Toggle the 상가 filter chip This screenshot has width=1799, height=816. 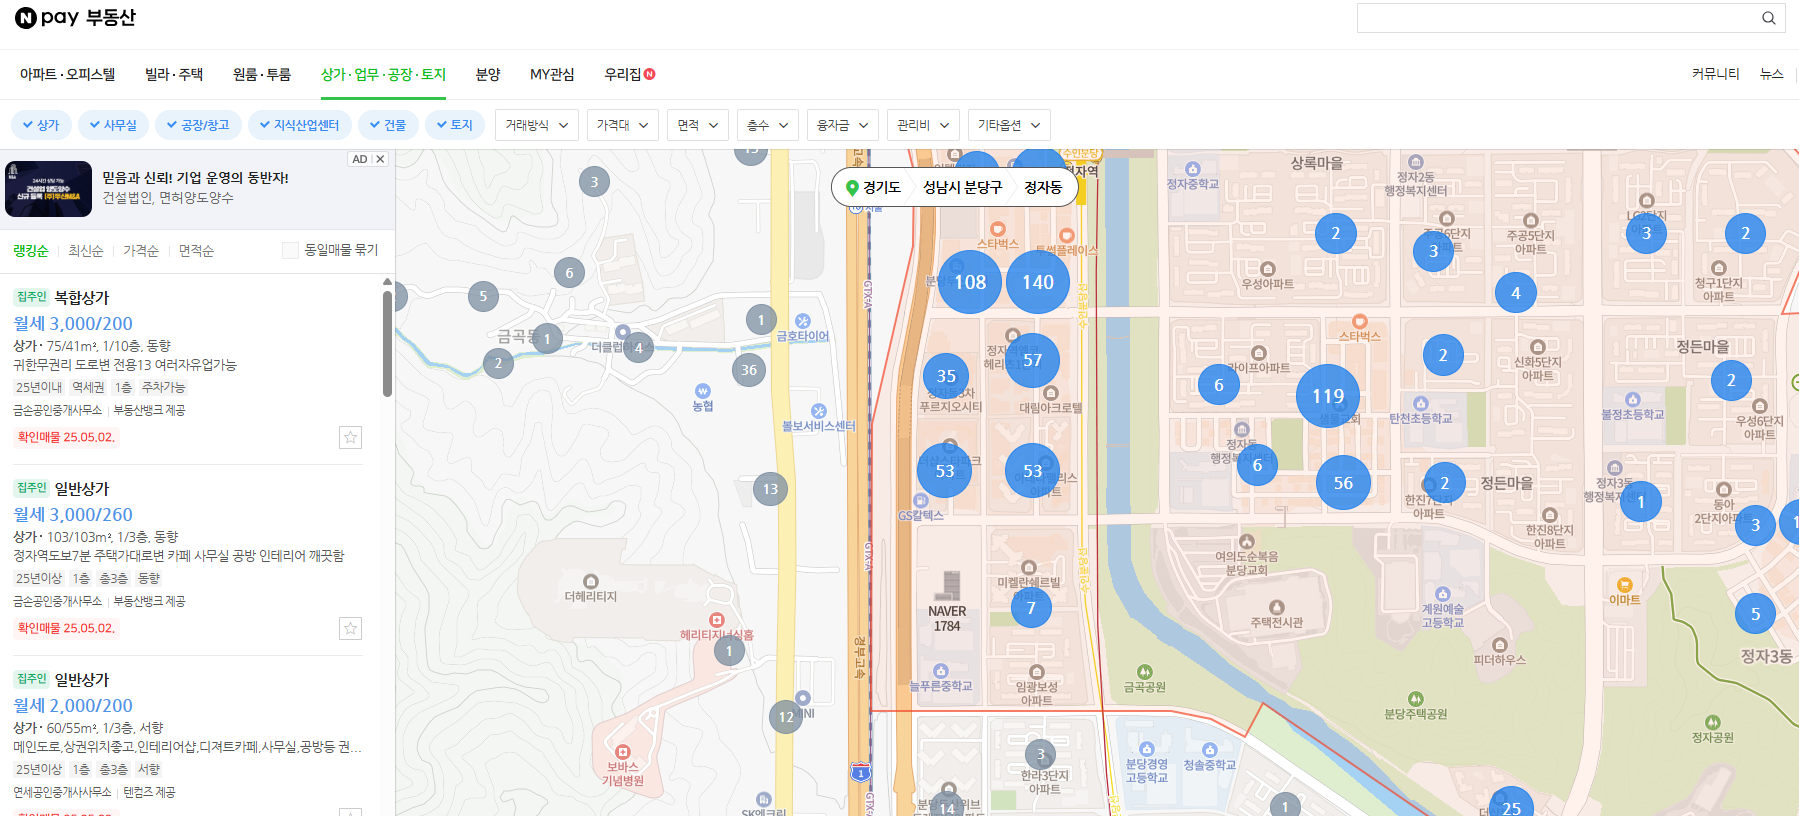tap(41, 125)
